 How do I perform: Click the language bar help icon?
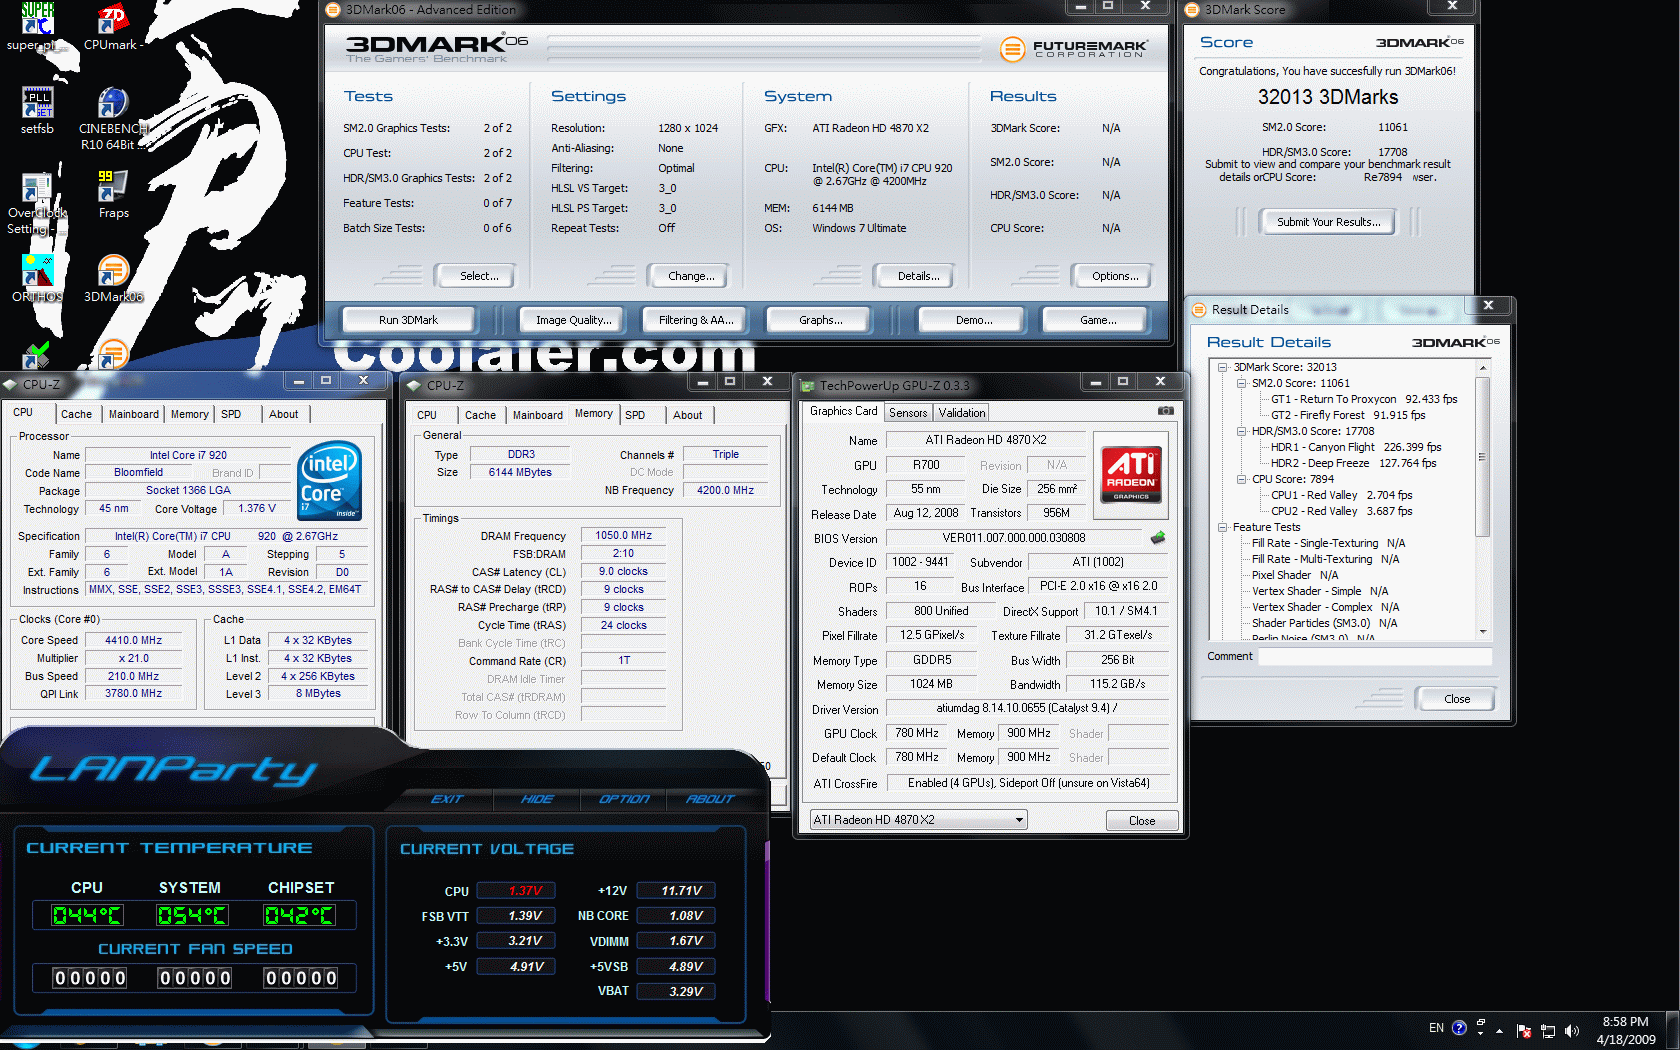(x=1459, y=1028)
